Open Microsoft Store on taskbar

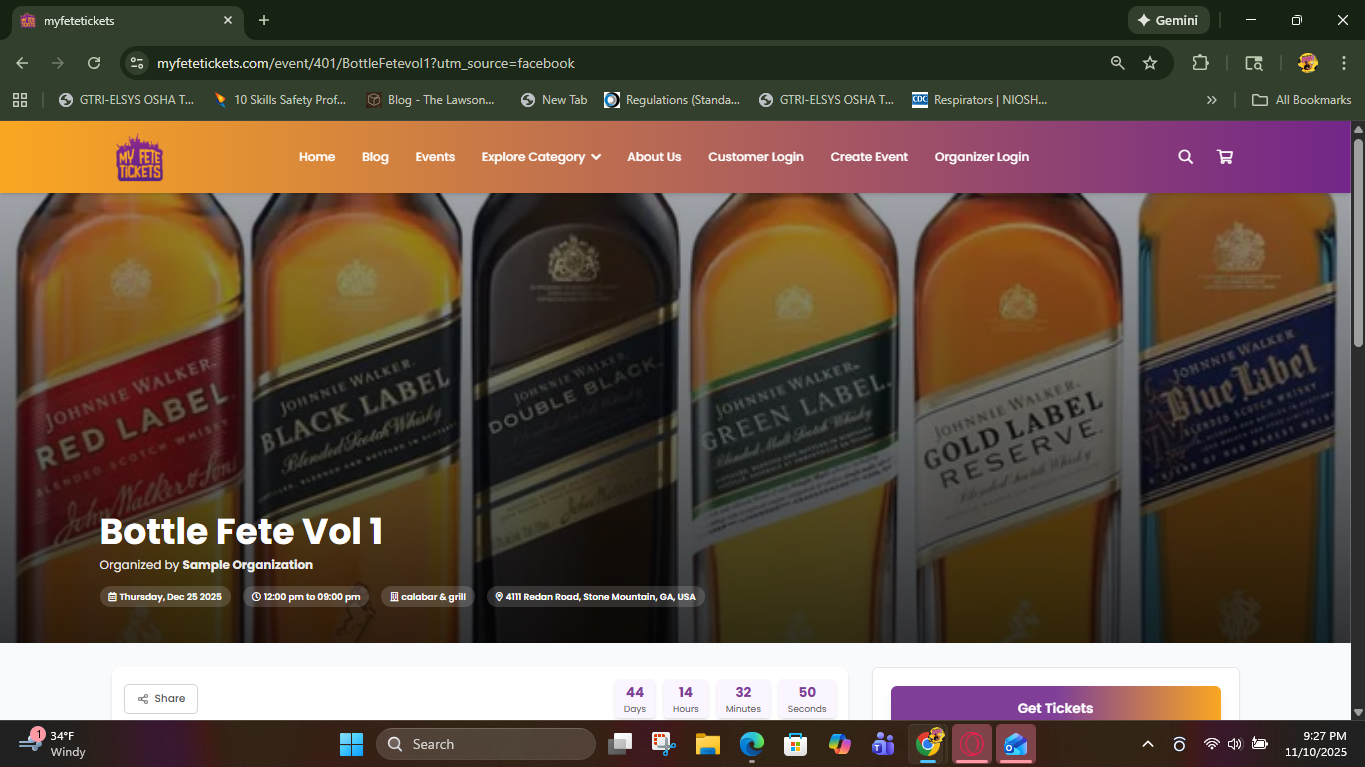[x=795, y=744]
